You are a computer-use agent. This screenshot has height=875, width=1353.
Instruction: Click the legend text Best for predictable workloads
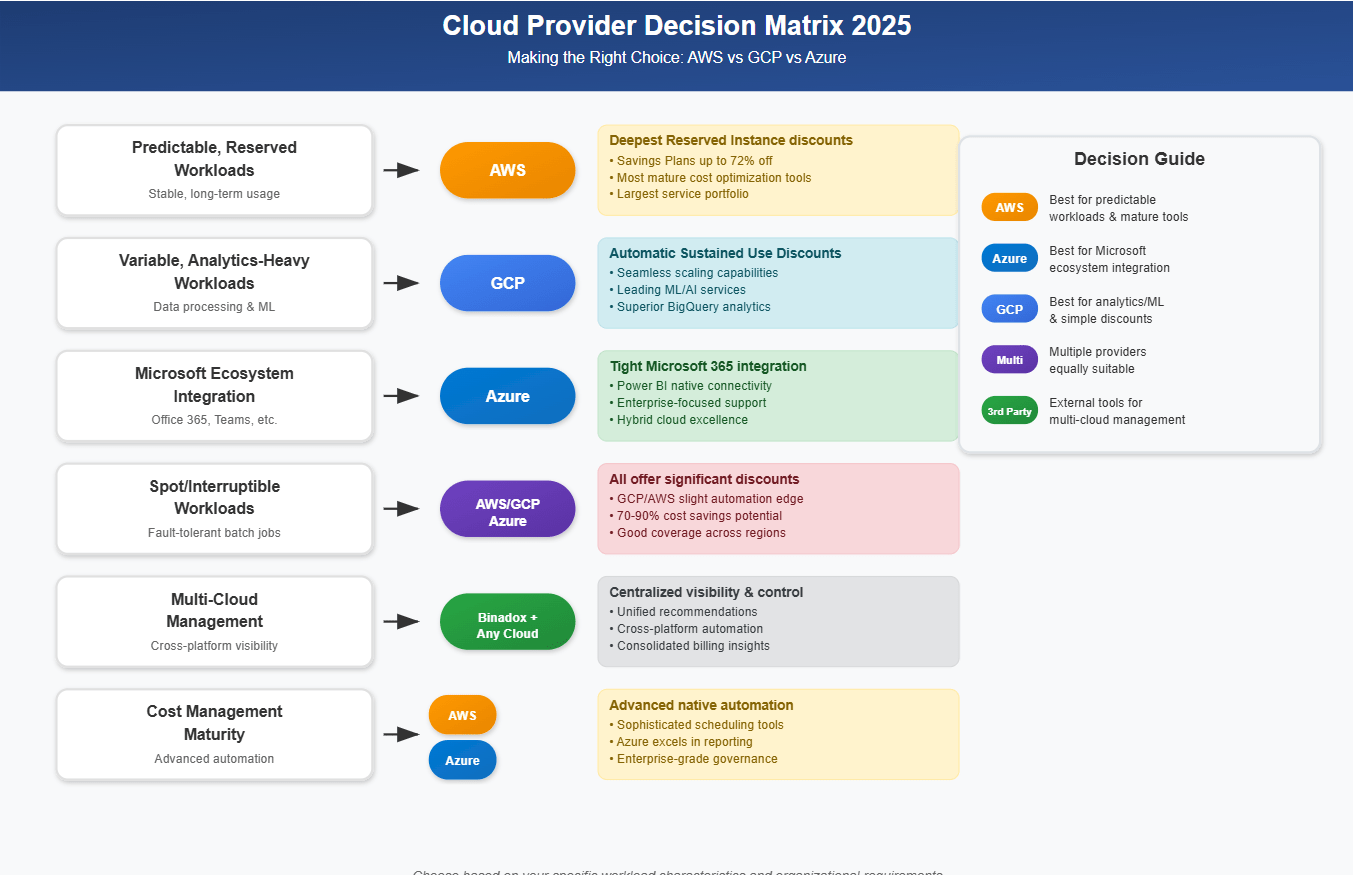(x=1119, y=208)
